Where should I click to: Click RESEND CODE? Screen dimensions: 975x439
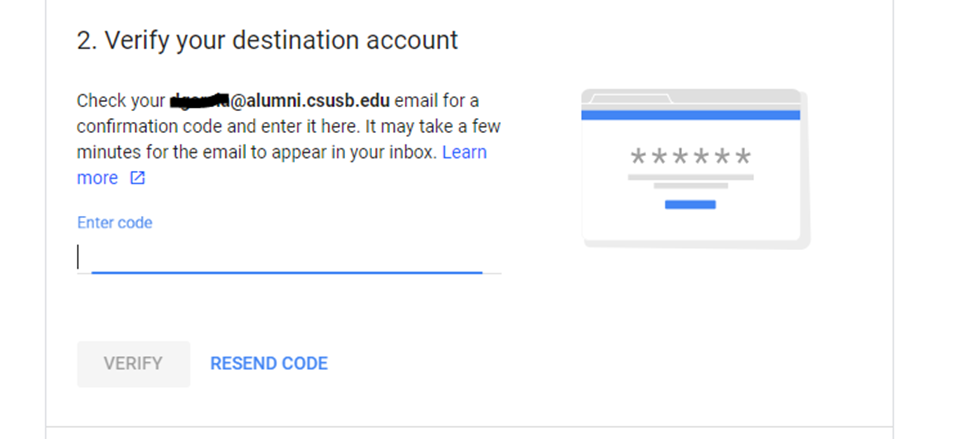click(269, 364)
